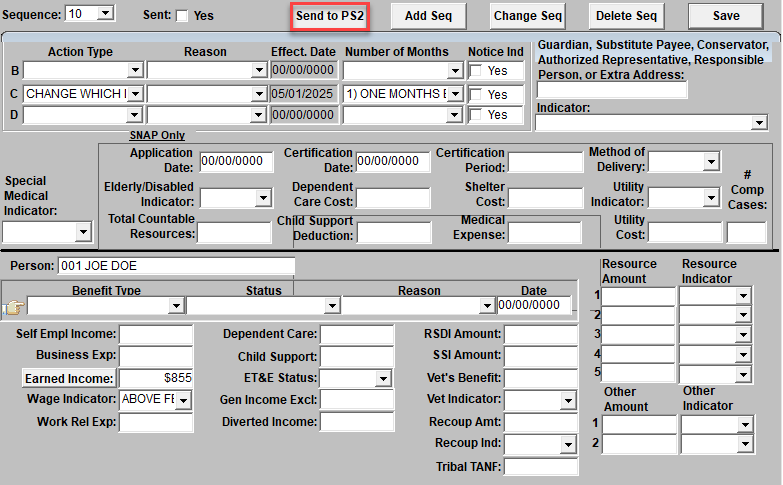Open Number of Months dropdown row D
The image size is (783, 485).
click(453, 115)
